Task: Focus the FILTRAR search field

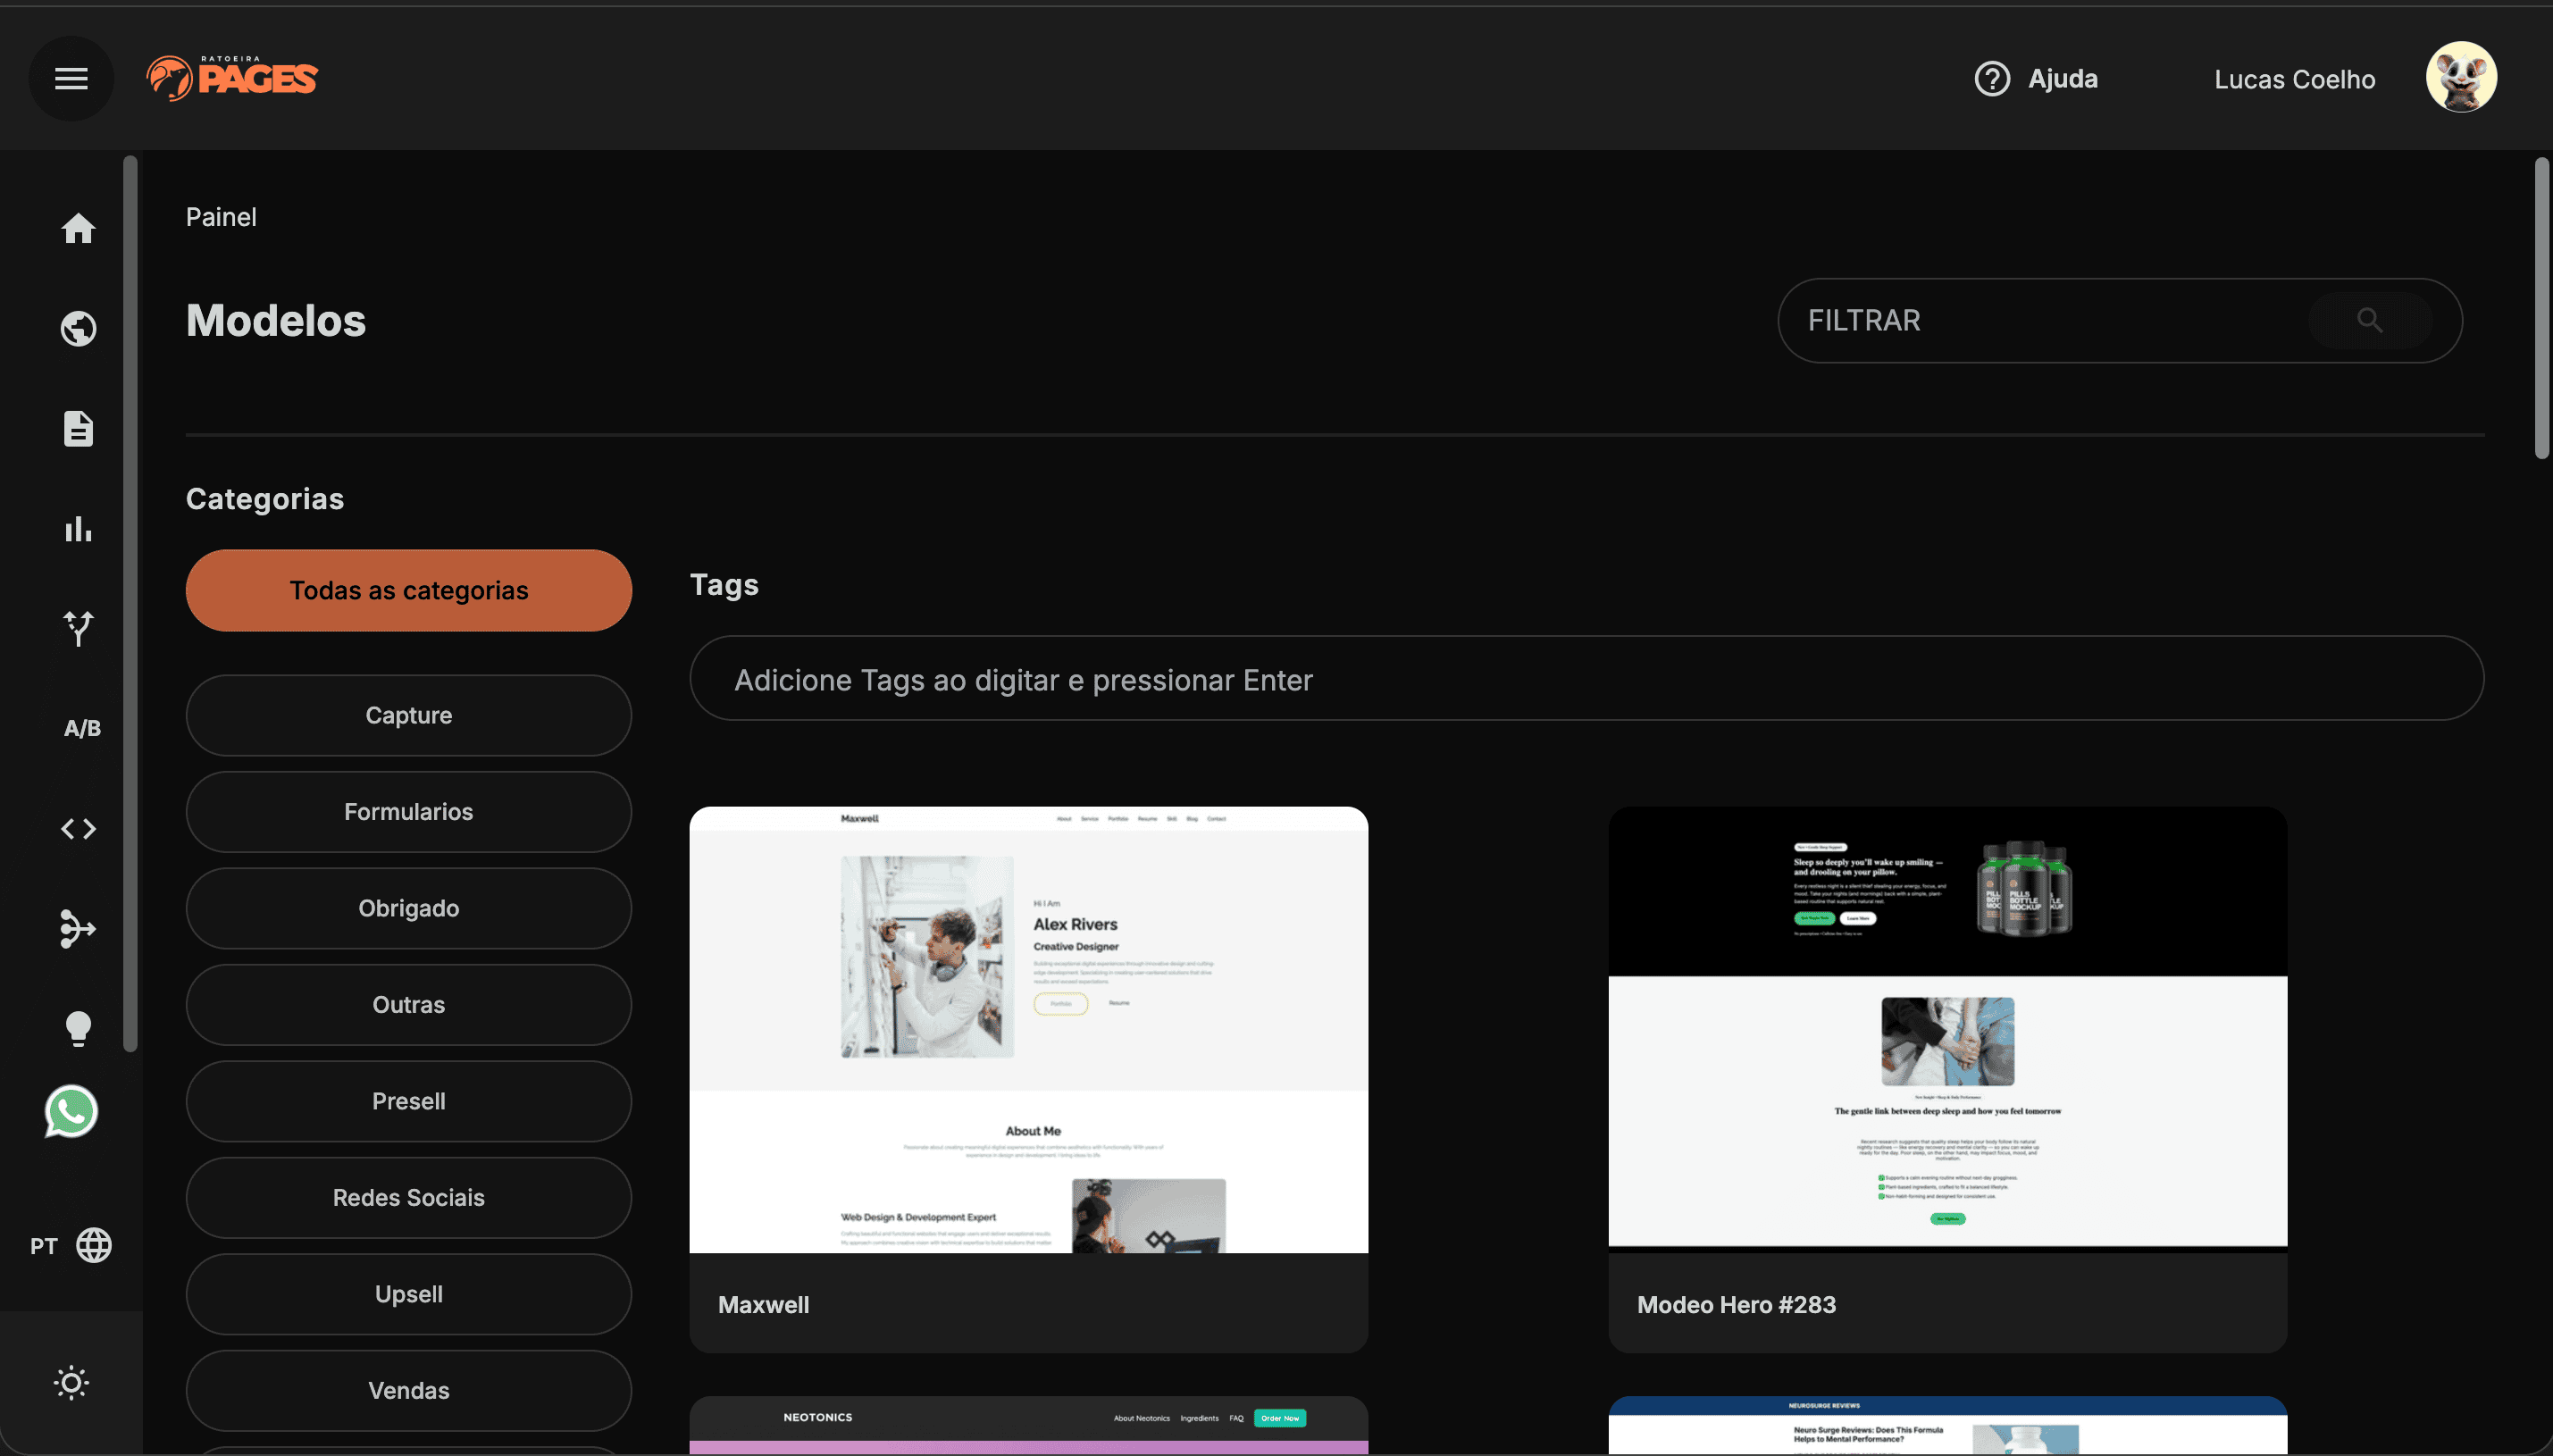Action: 2119,320
